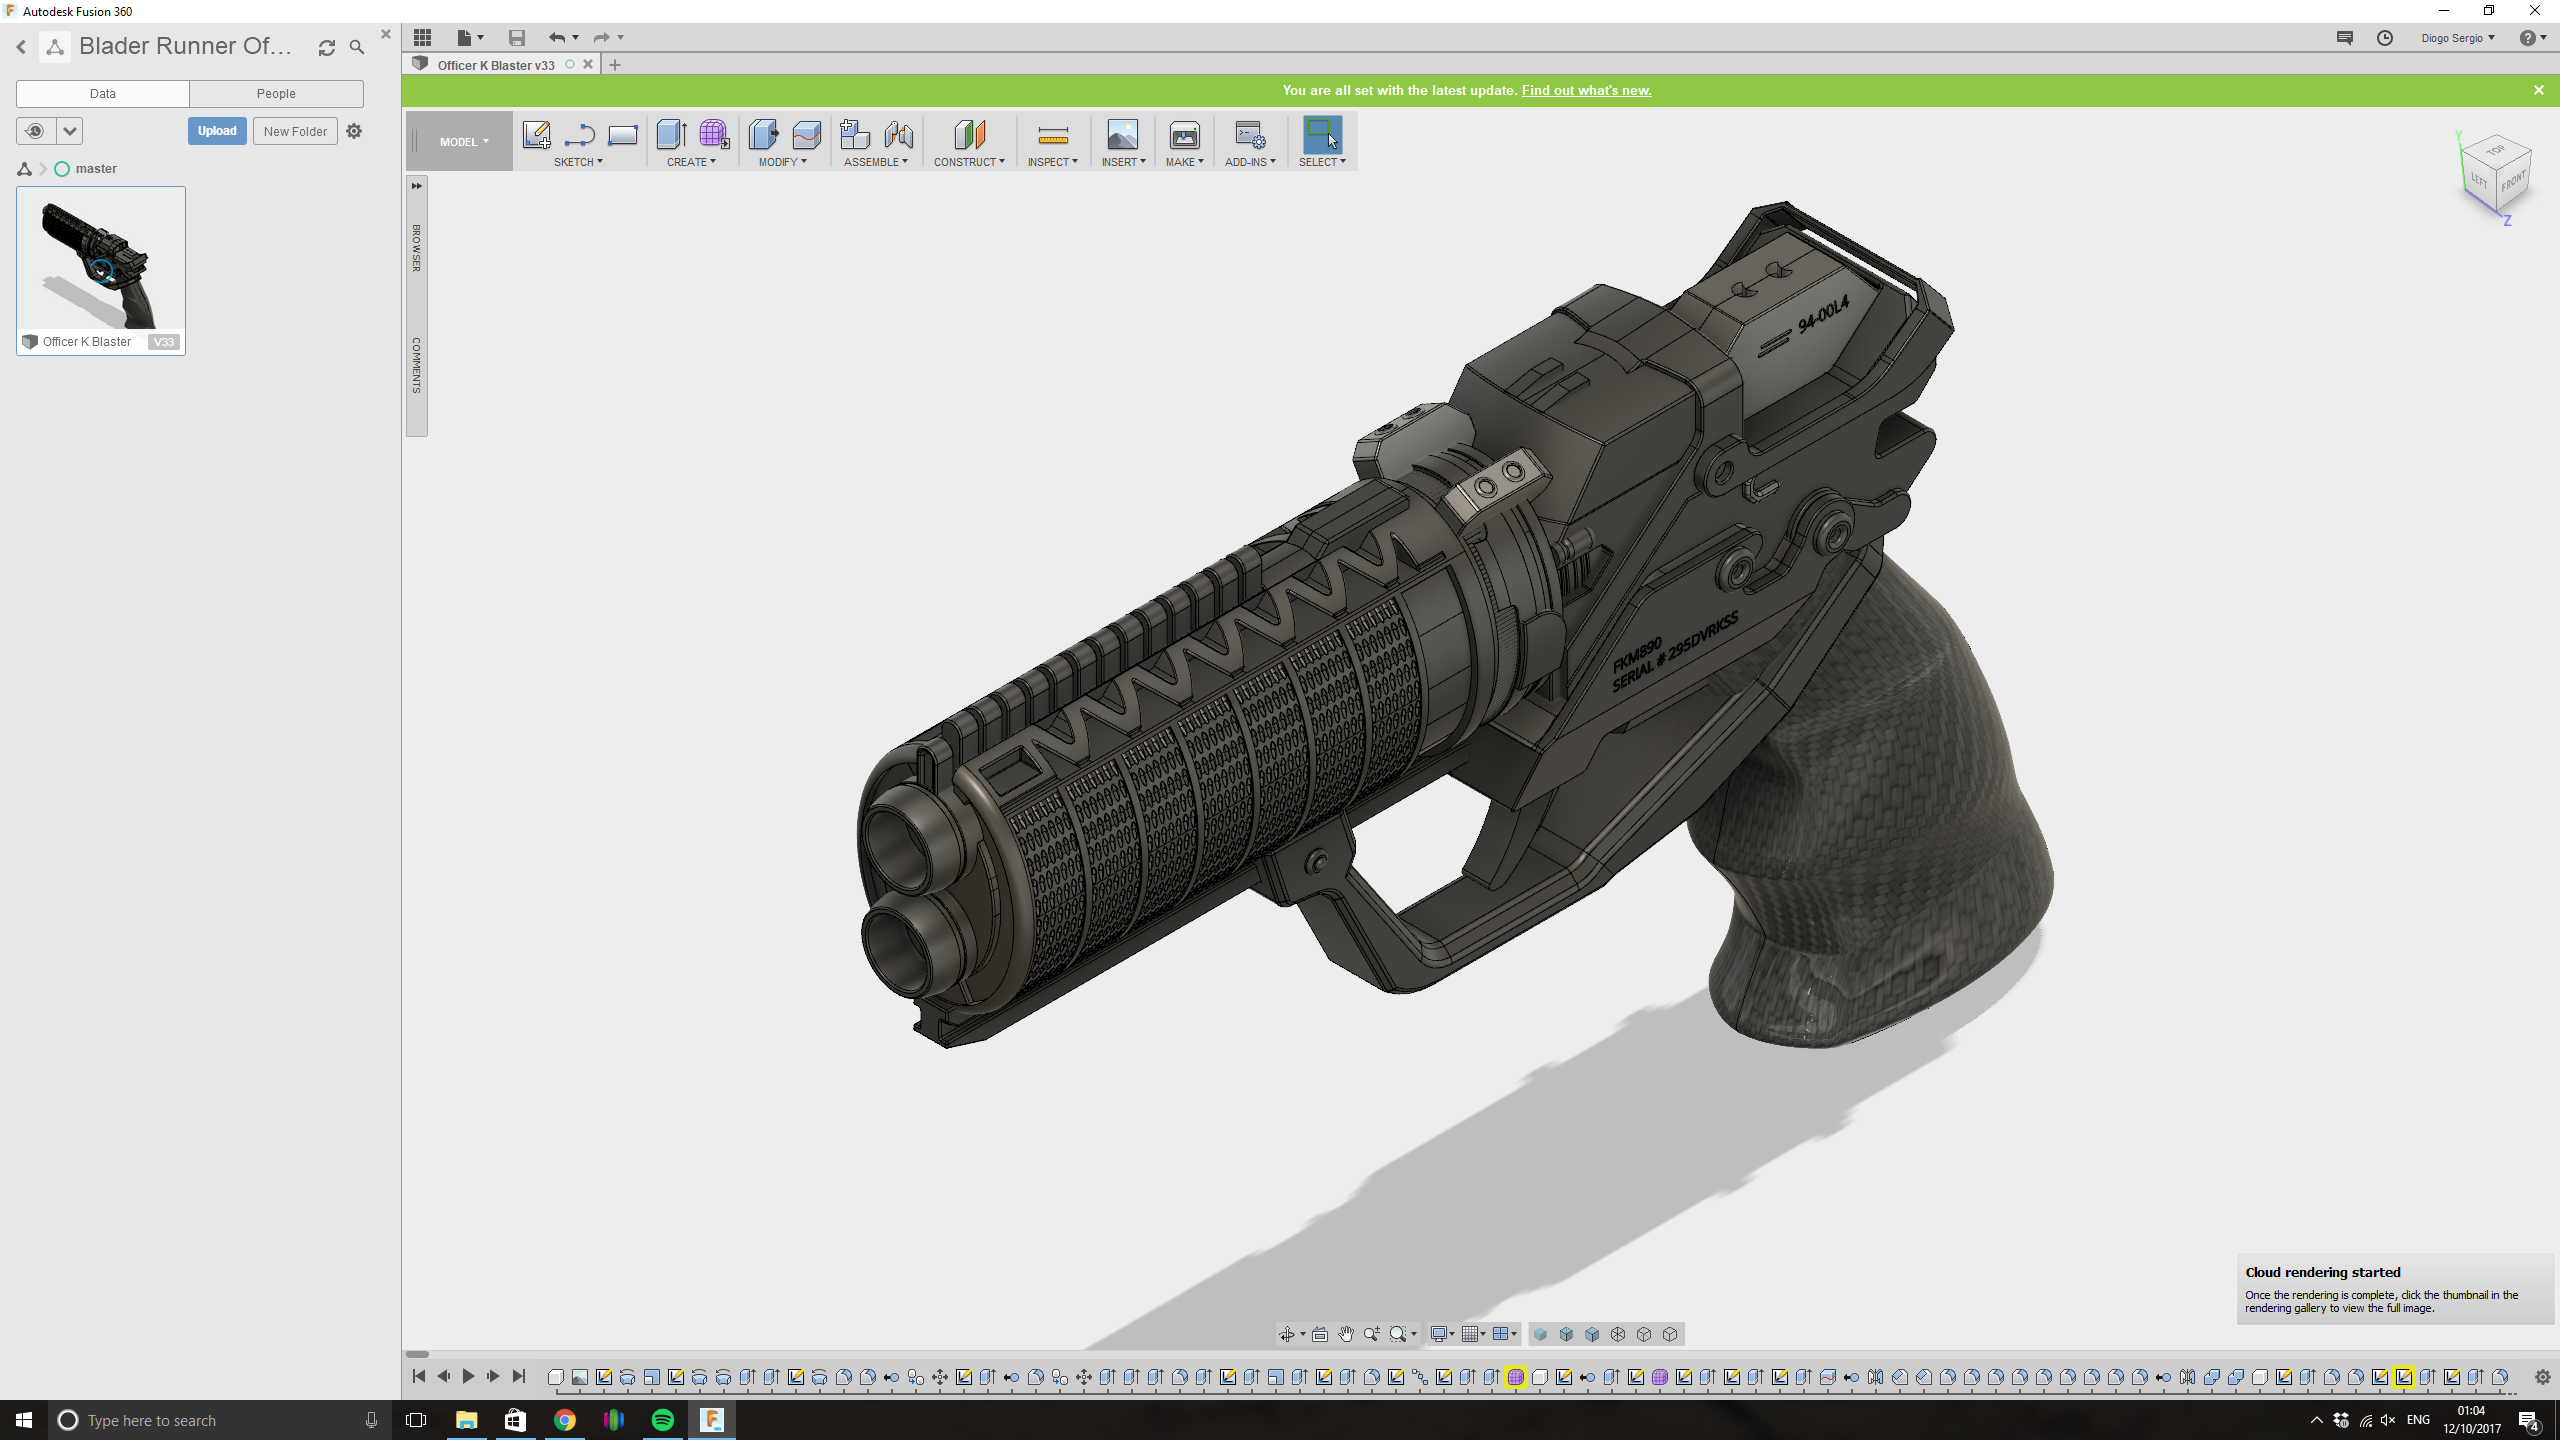Open the Create Form sculpt tool

(x=714, y=135)
